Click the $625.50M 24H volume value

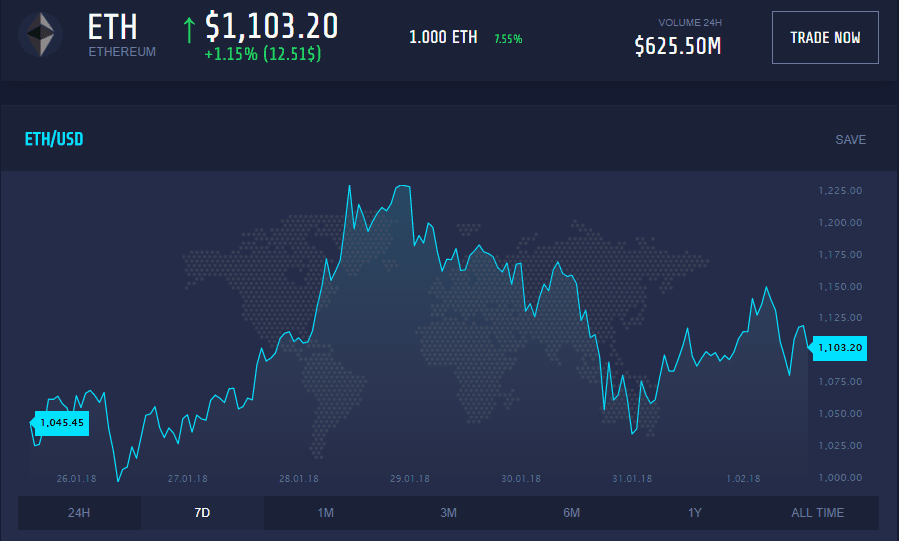(678, 46)
